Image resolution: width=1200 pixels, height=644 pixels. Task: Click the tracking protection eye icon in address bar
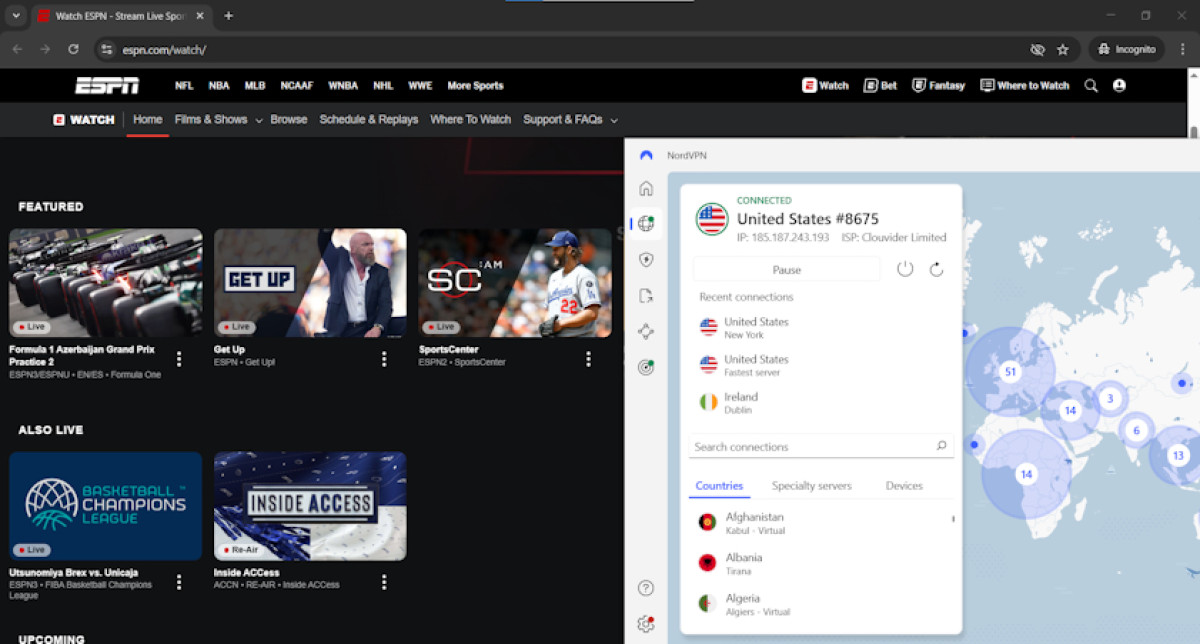click(1037, 49)
